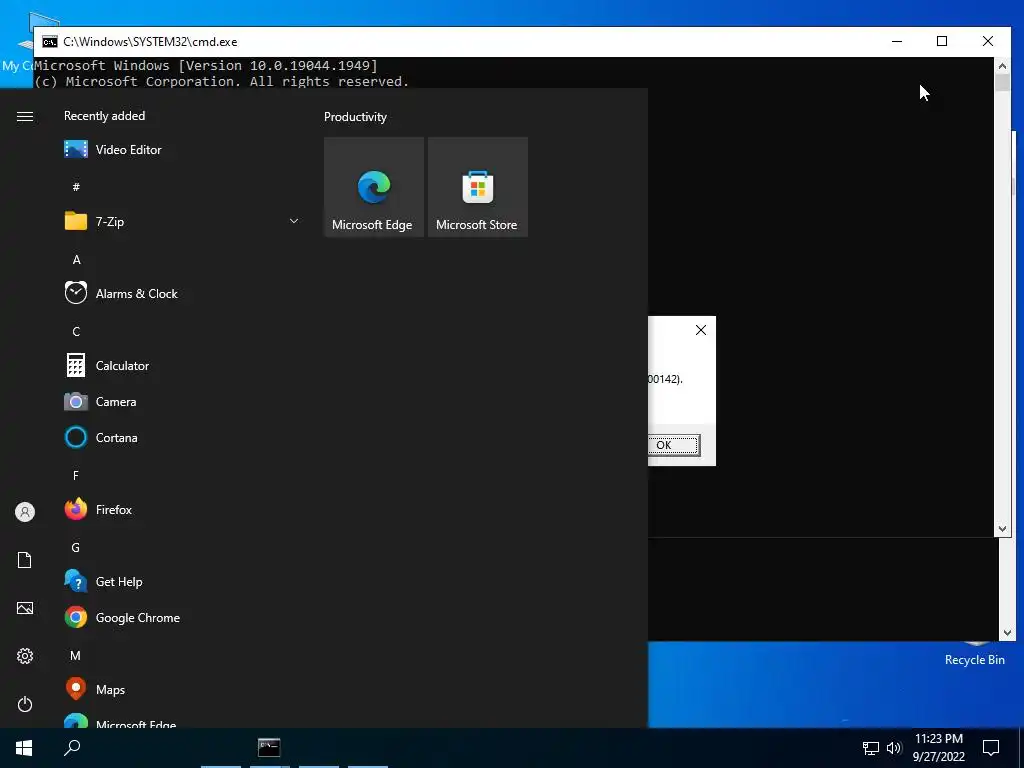Screen dimensions: 1024x768
Task: Select the Recycle Bin desktop label
Action: click(974, 660)
